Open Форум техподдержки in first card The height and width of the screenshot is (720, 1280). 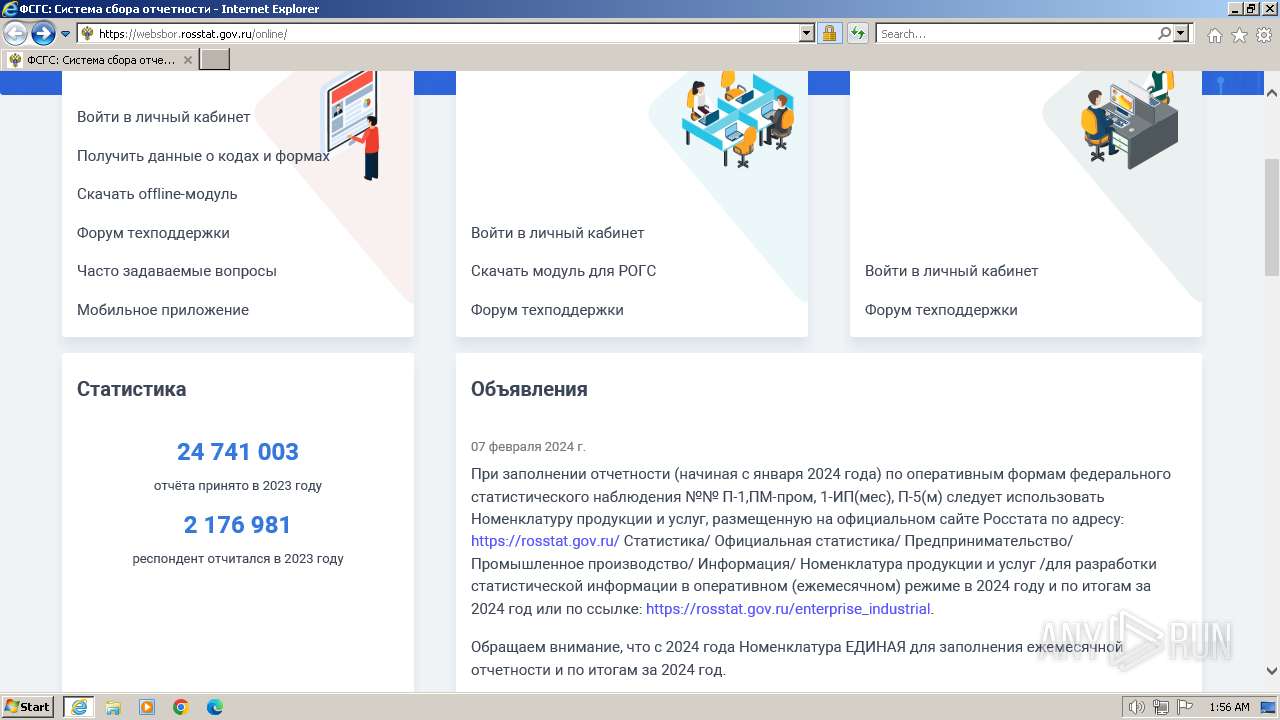153,233
